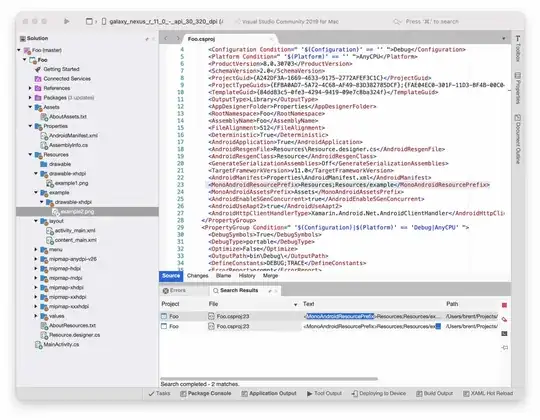
Task: Switch to the Blame tab
Action: [224, 276]
